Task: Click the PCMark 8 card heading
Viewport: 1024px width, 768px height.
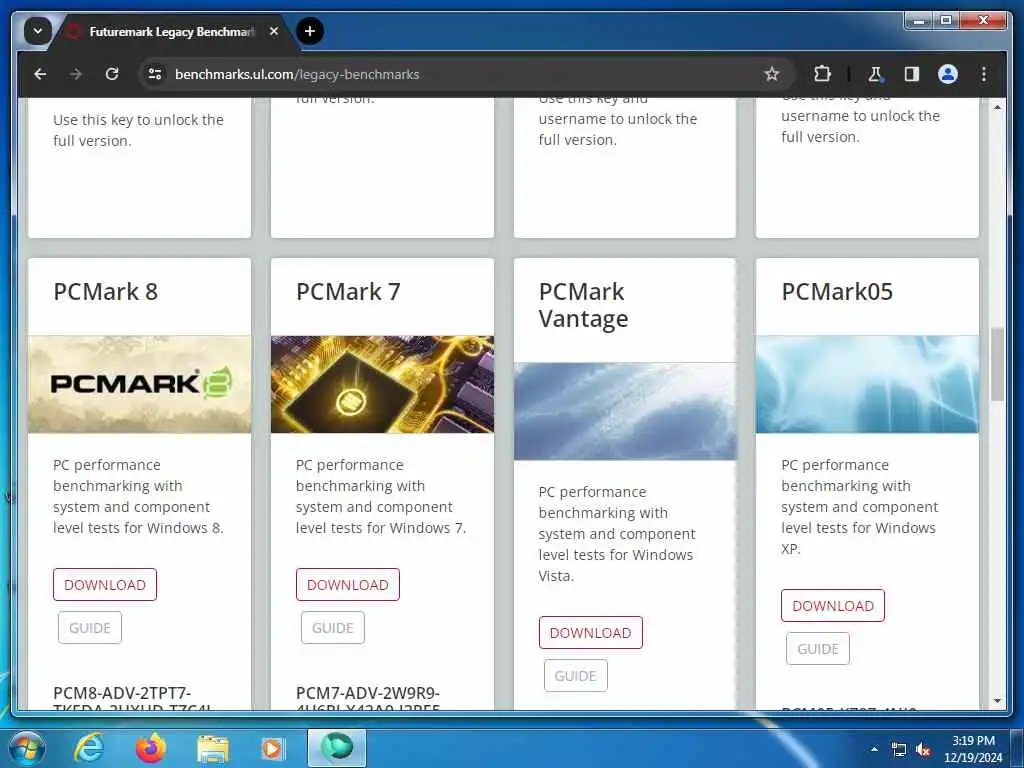Action: click(x=106, y=291)
